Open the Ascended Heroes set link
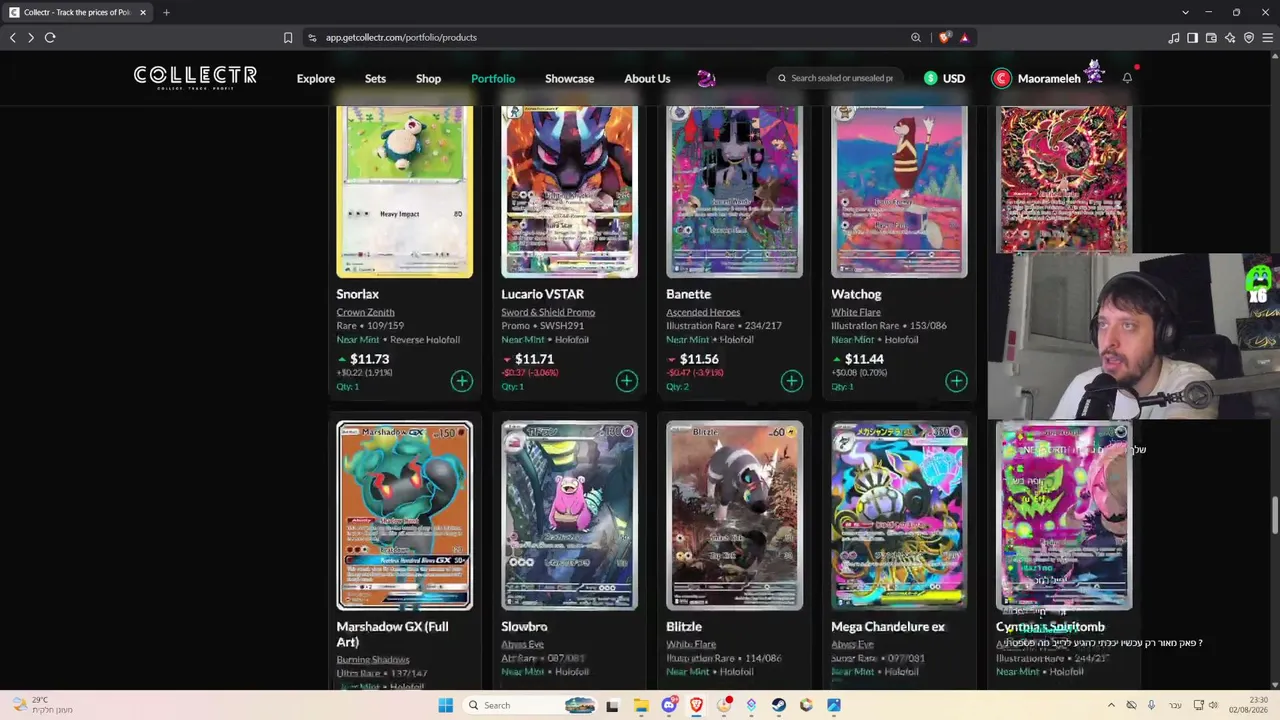 pos(703,312)
